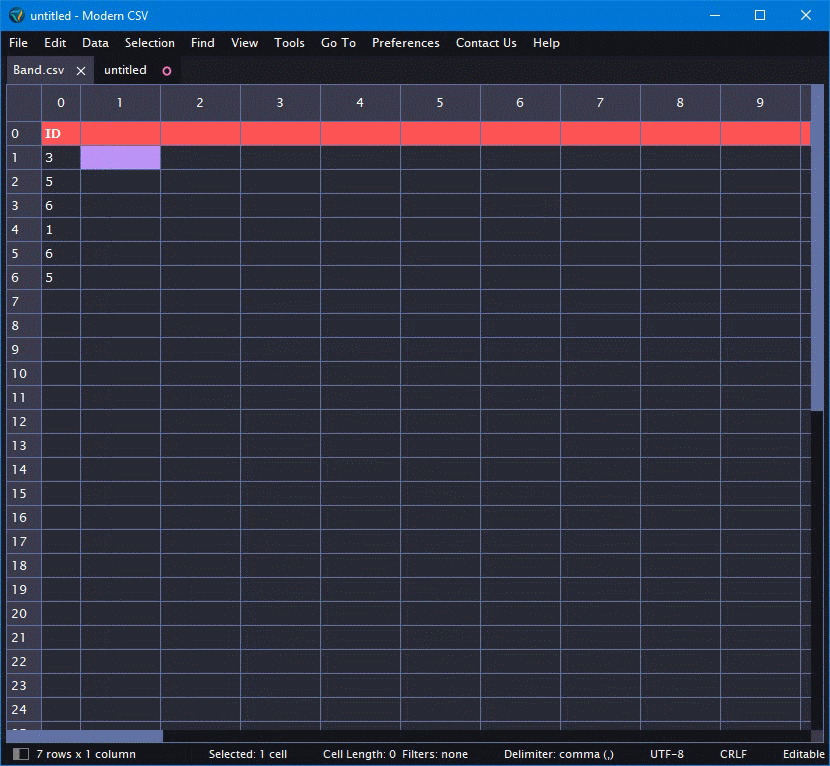Open the Tools menu
830x766 pixels.
pos(289,43)
